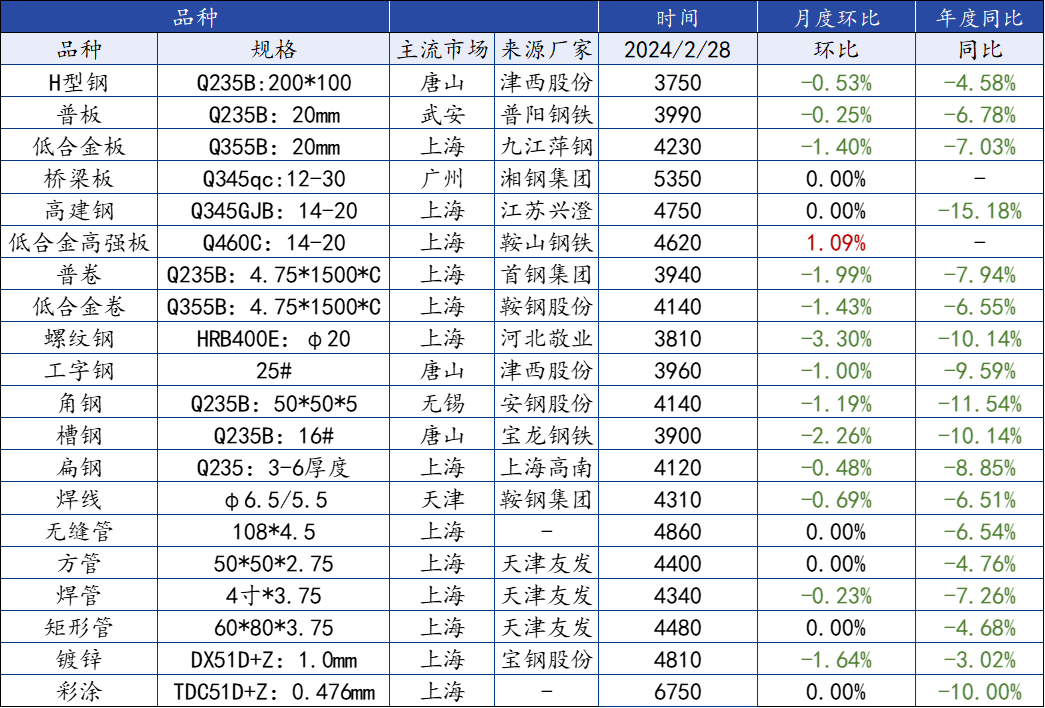This screenshot has height=708, width=1045.
Task: Select the 矩形管 product cell
Action: point(79,627)
